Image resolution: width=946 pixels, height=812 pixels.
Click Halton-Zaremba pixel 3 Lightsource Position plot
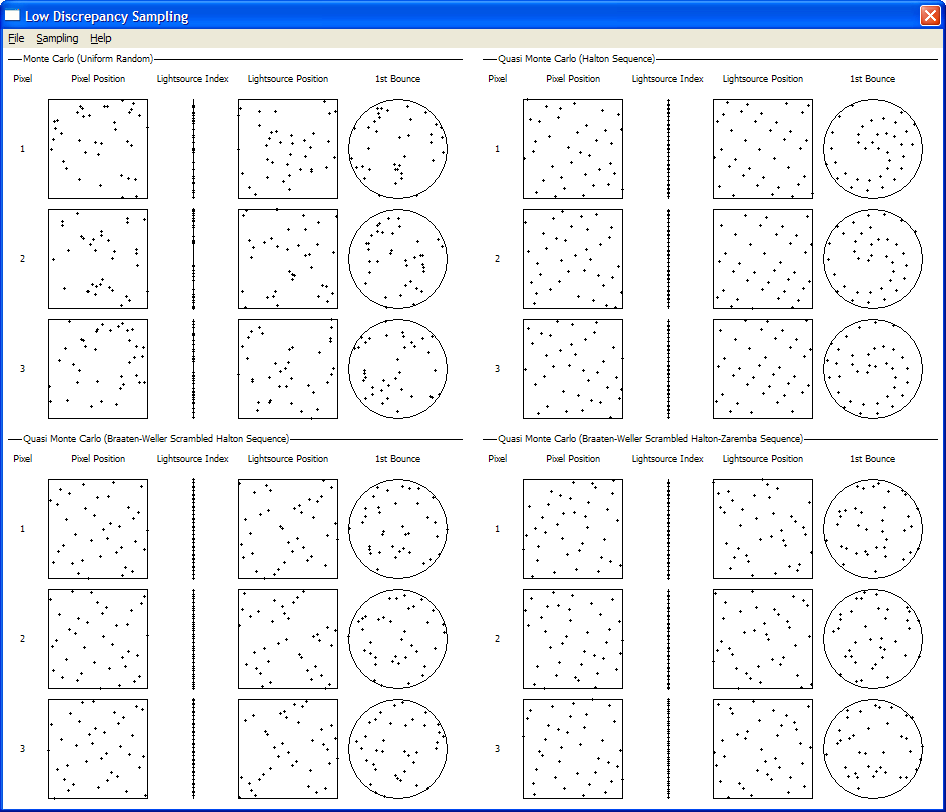tap(763, 749)
